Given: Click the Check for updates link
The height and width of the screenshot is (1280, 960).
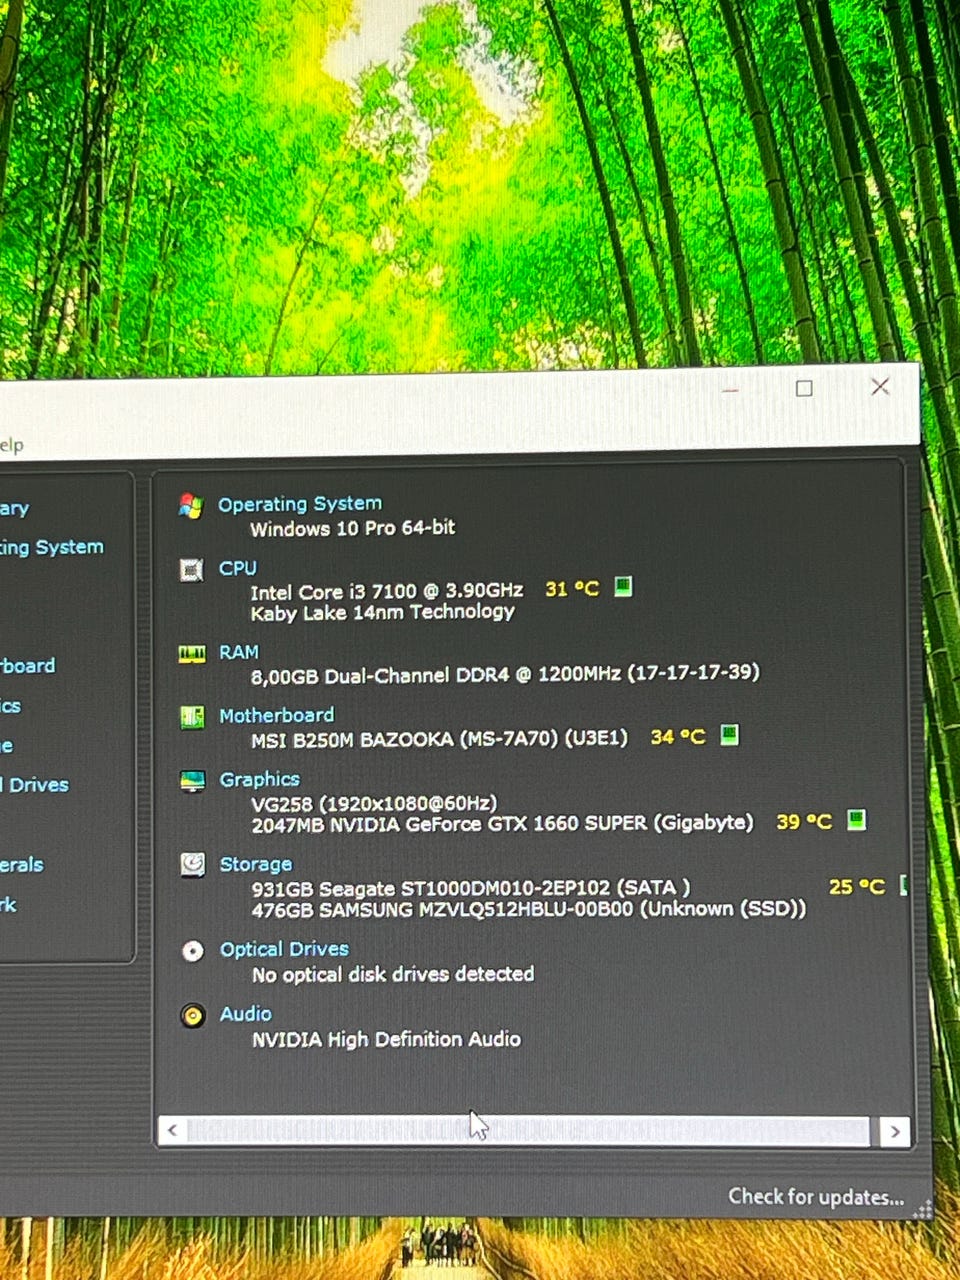Looking at the screenshot, I should [x=815, y=1197].
